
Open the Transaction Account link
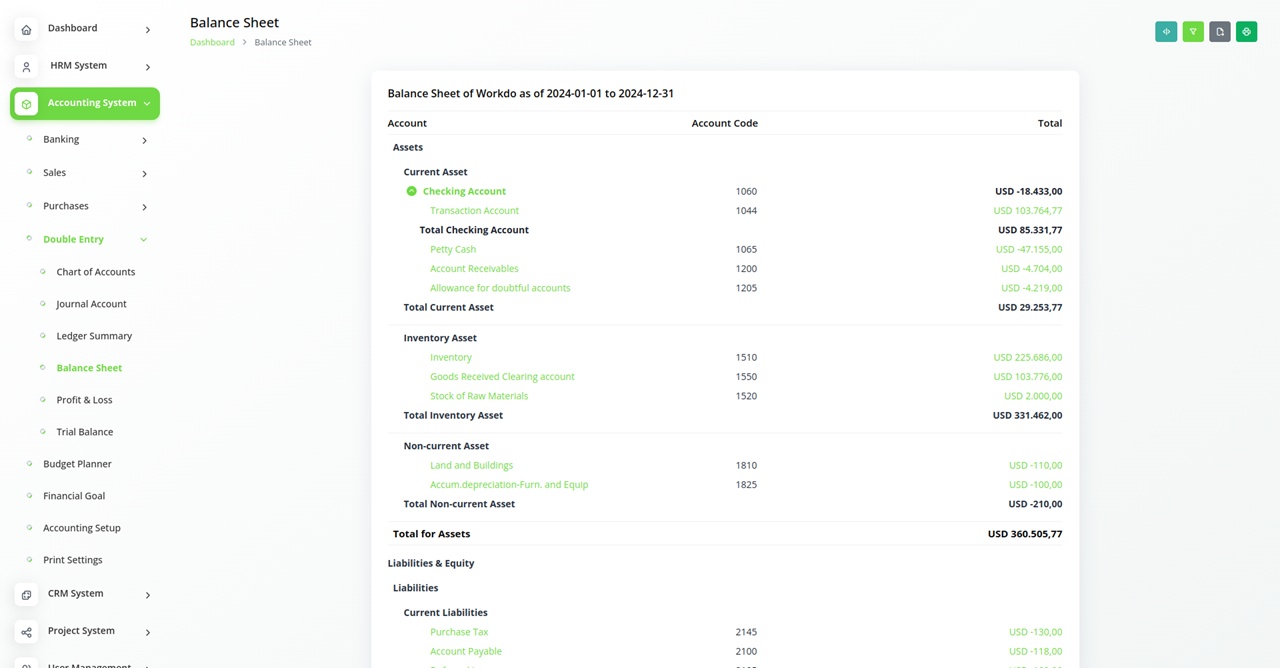[x=474, y=211]
